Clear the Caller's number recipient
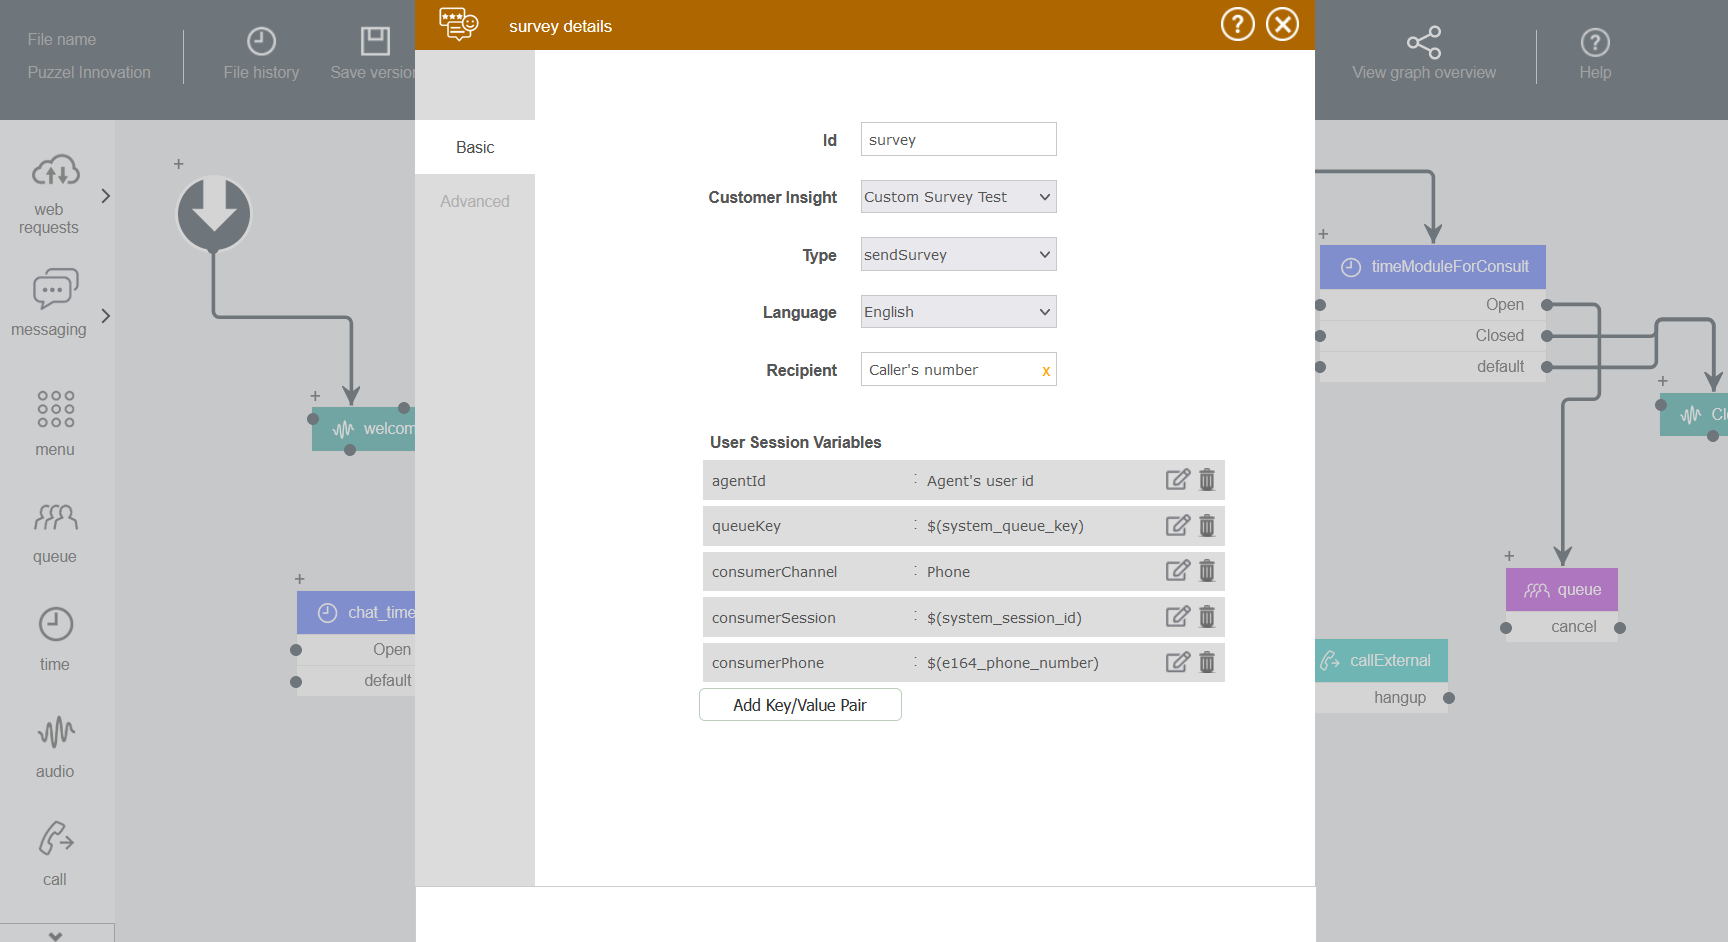The width and height of the screenshot is (1728, 942). pos(1046,371)
